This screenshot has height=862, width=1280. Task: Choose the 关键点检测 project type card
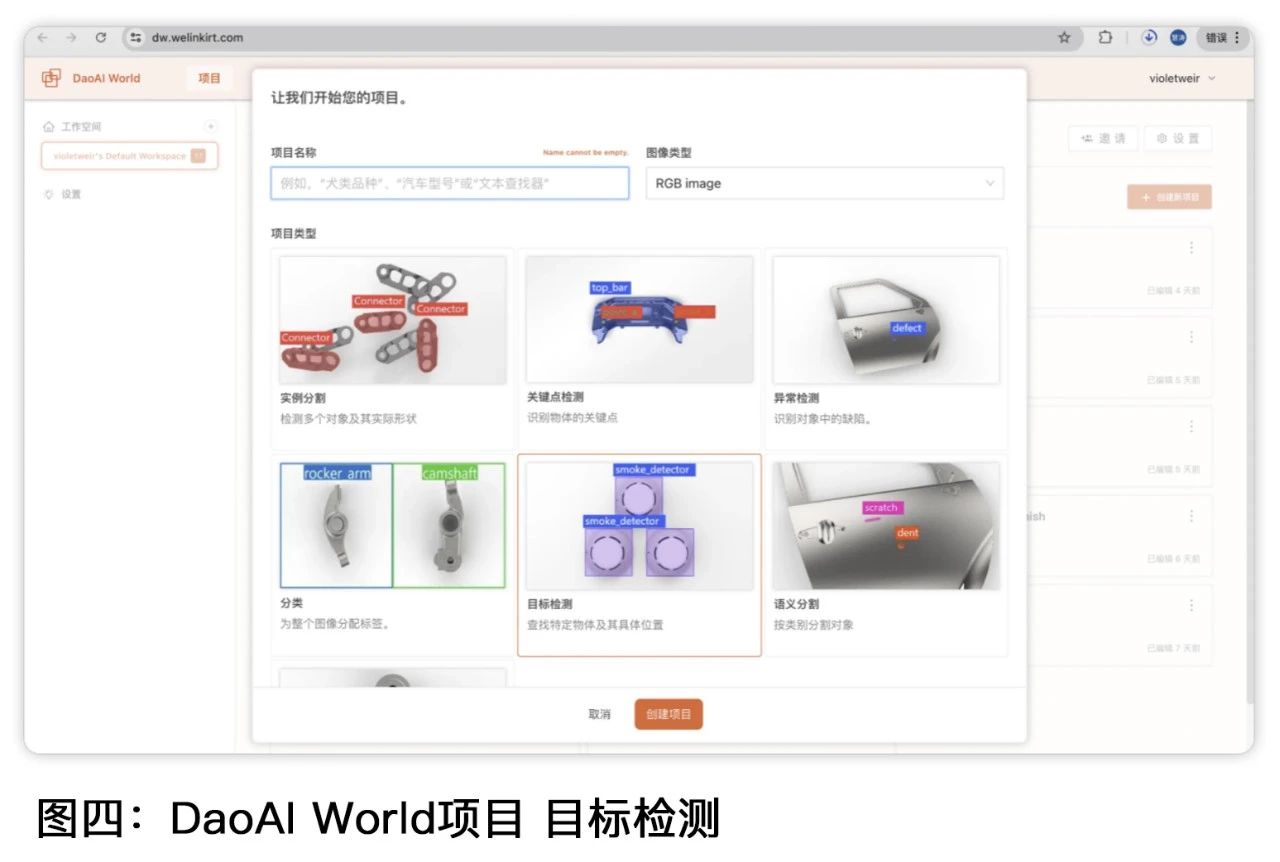(639, 349)
